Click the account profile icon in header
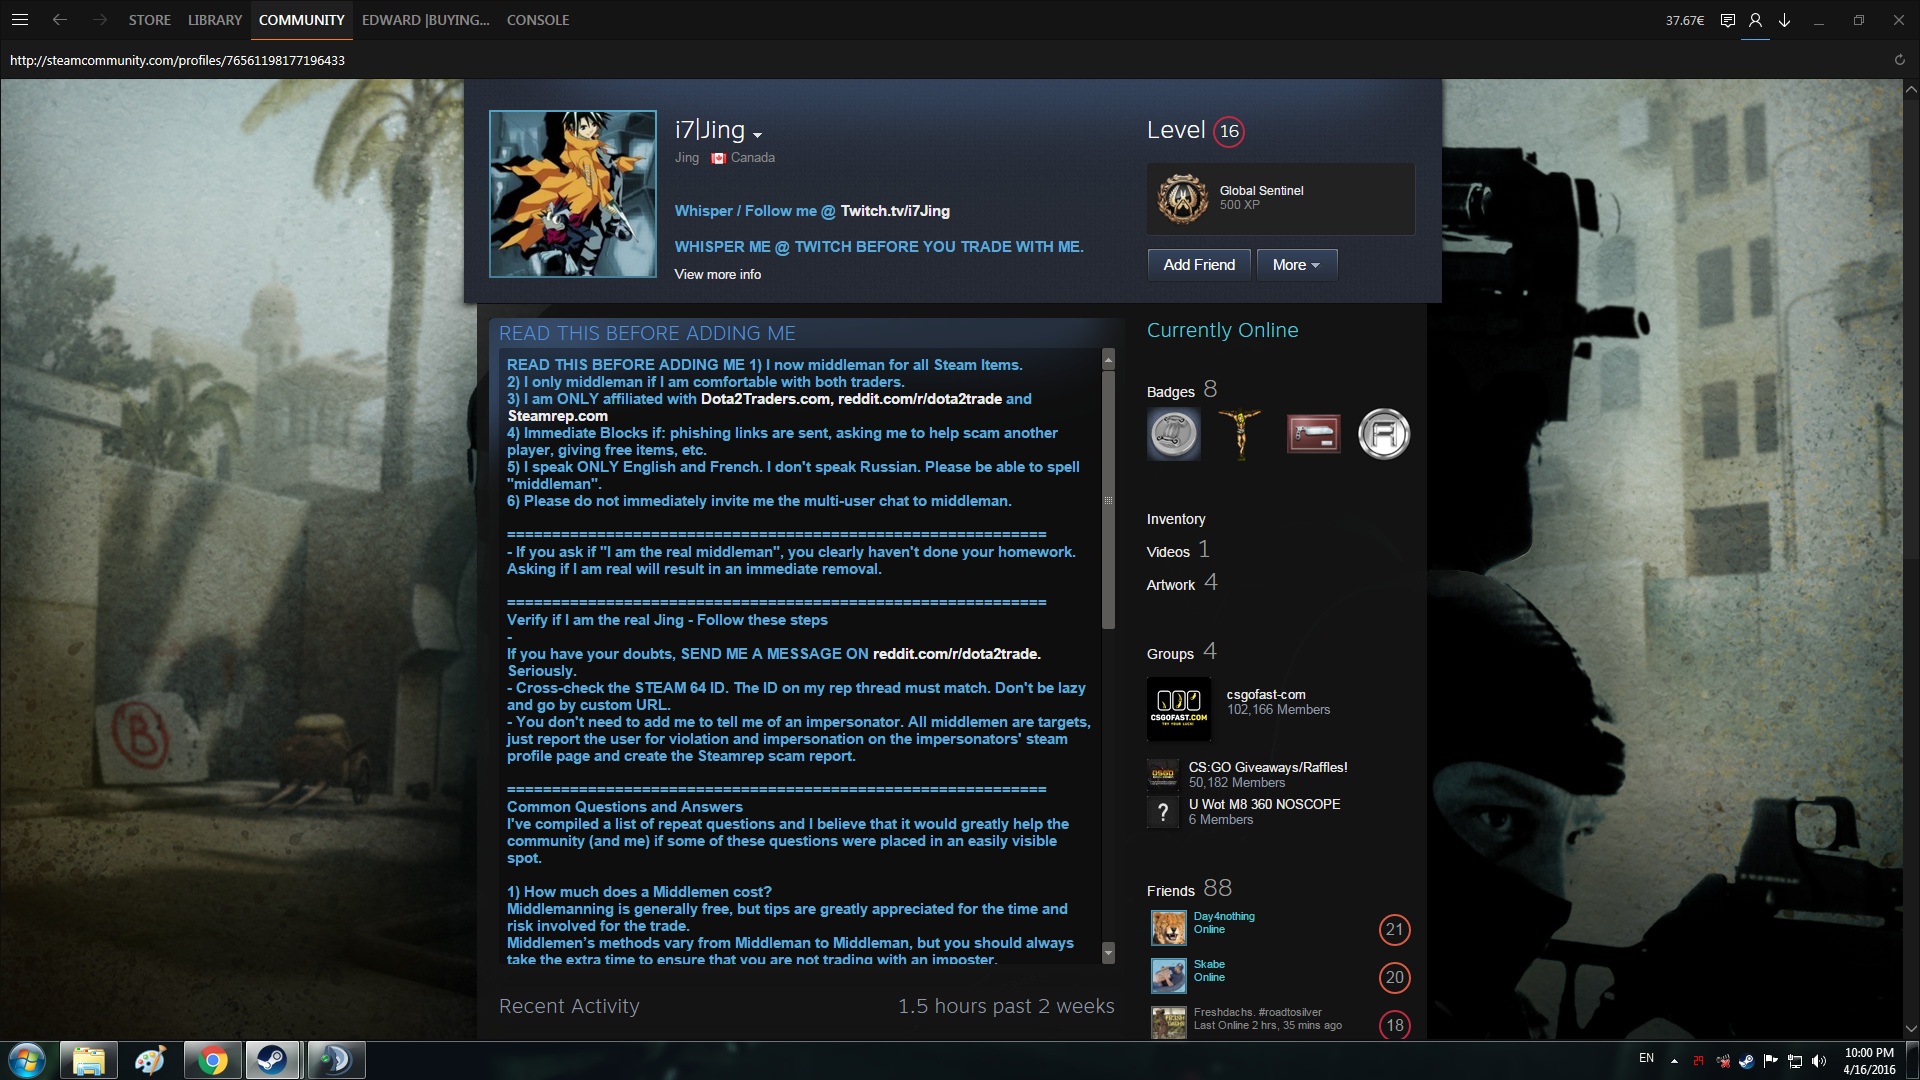The image size is (1920, 1080). click(x=1755, y=20)
